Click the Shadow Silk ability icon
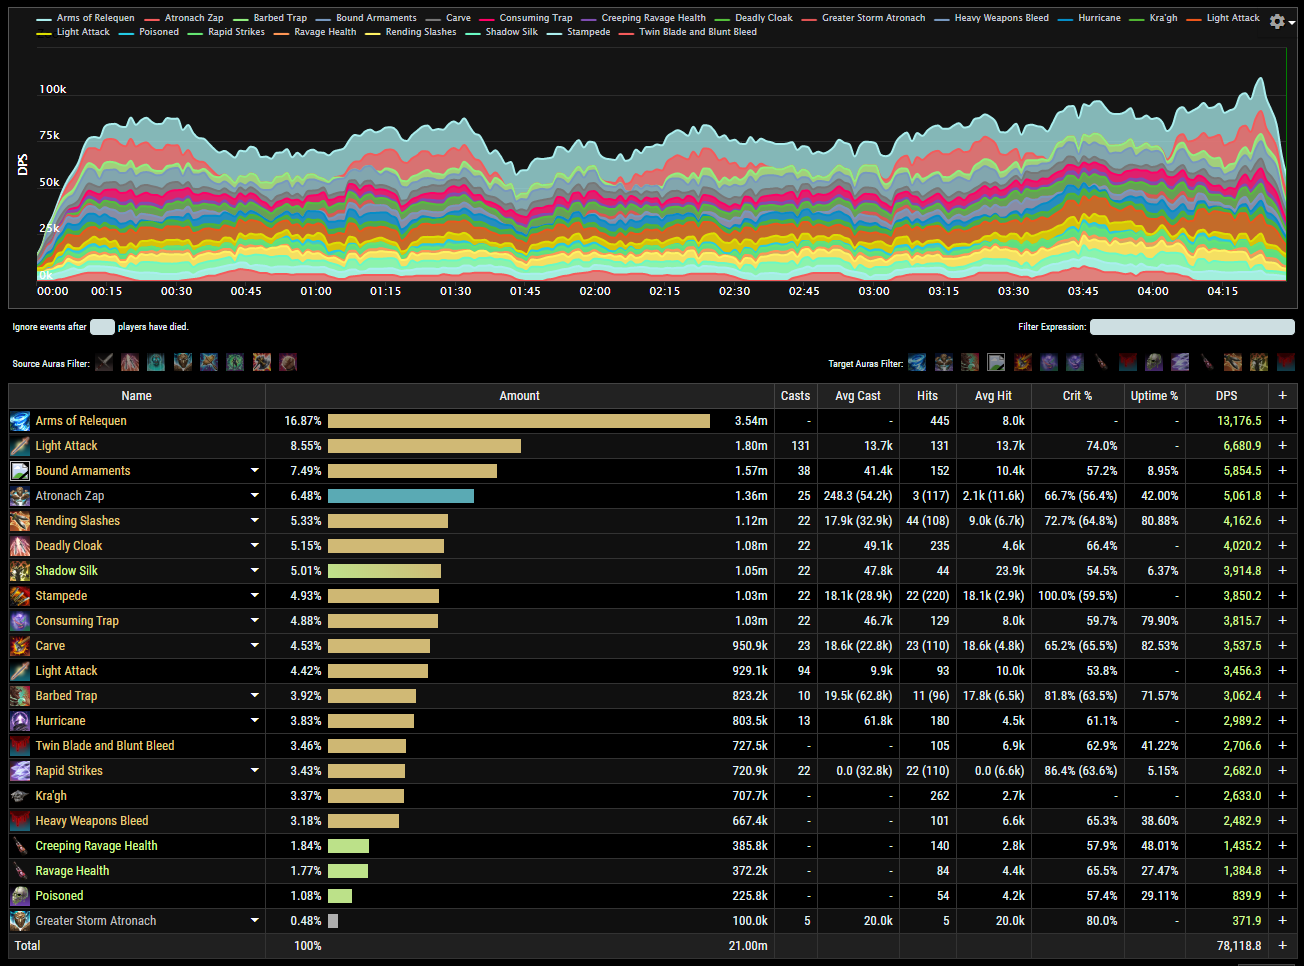Image resolution: width=1304 pixels, height=966 pixels. click(20, 571)
